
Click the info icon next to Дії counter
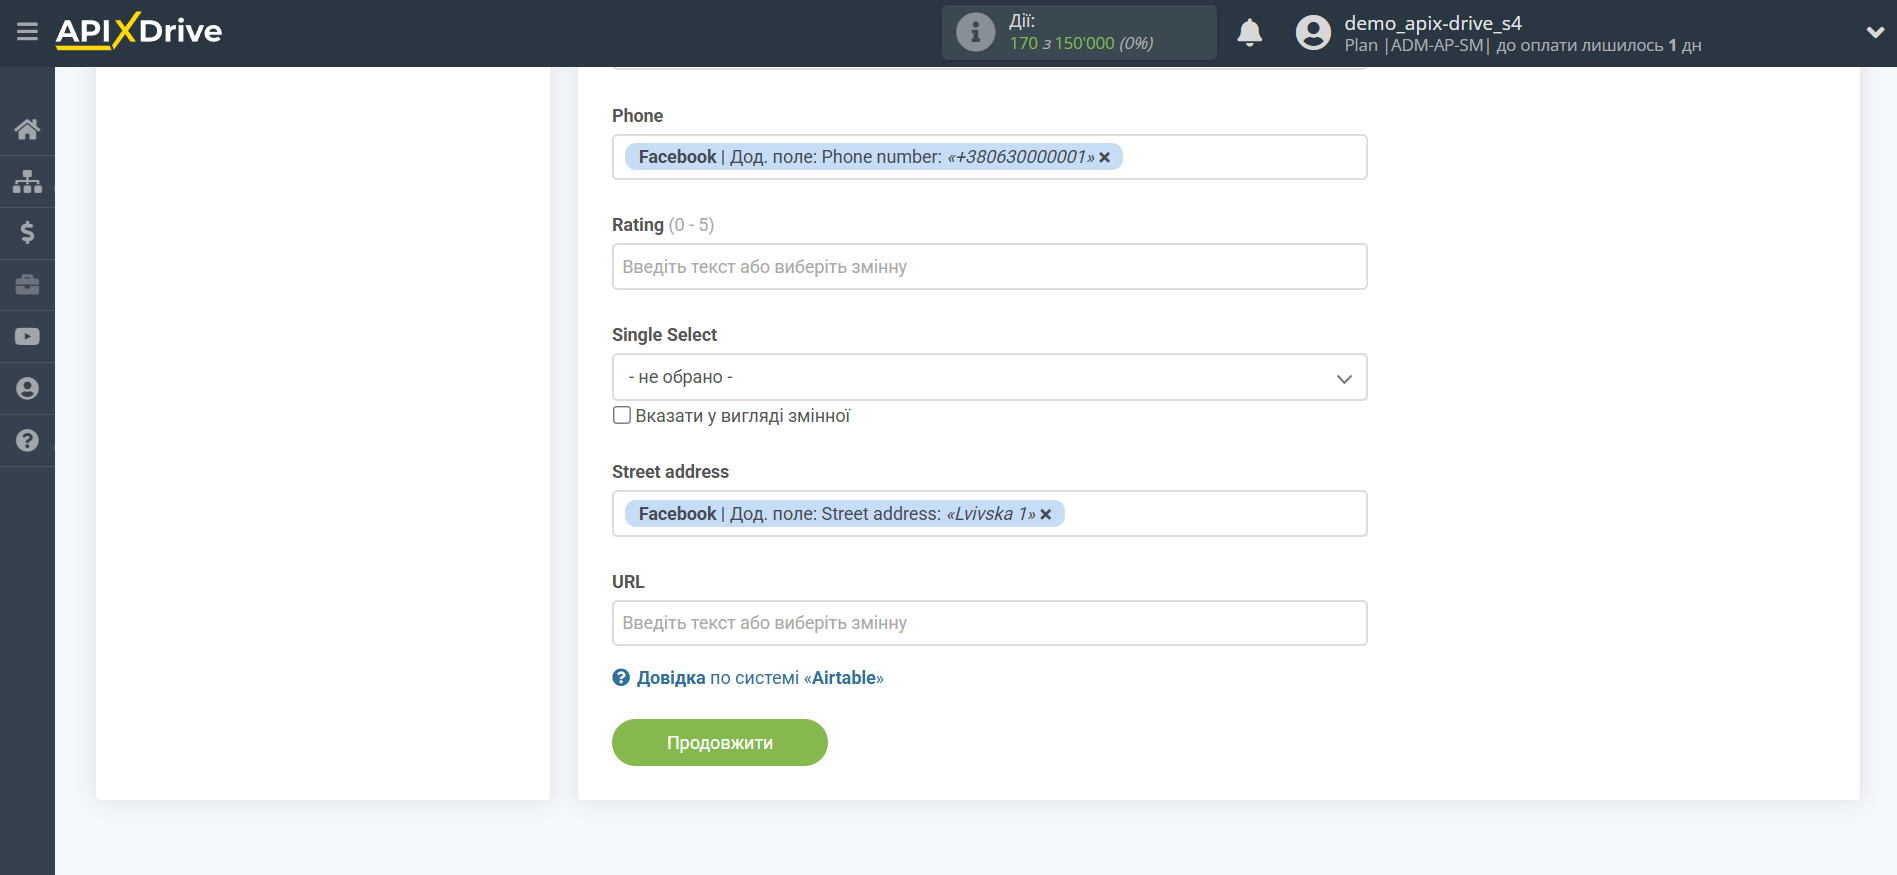click(x=975, y=33)
